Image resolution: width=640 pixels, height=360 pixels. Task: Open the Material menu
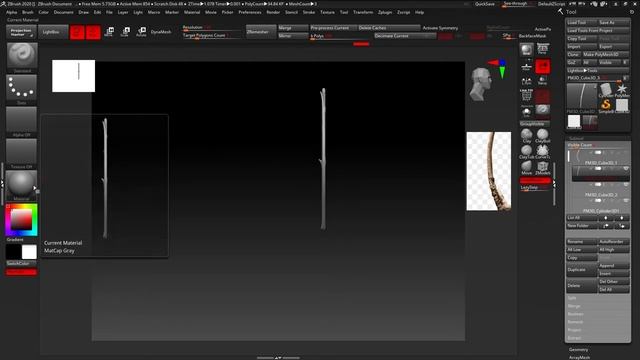coord(192,12)
